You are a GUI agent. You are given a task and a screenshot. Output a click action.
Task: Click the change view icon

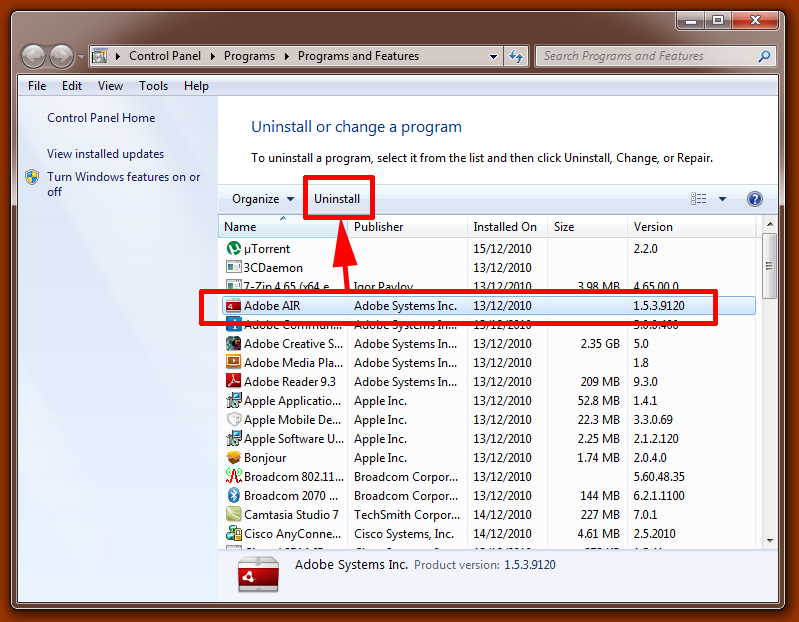[x=698, y=199]
